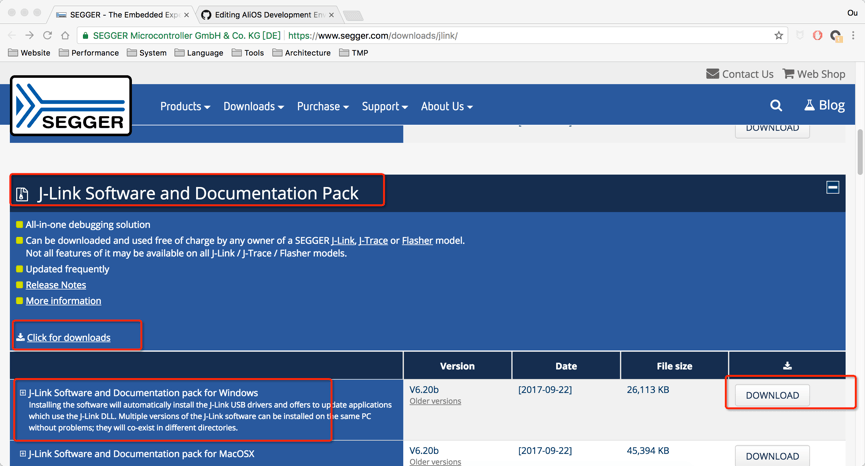
Task: Collapse the J-Link Software section with minus icon
Action: [x=832, y=188]
